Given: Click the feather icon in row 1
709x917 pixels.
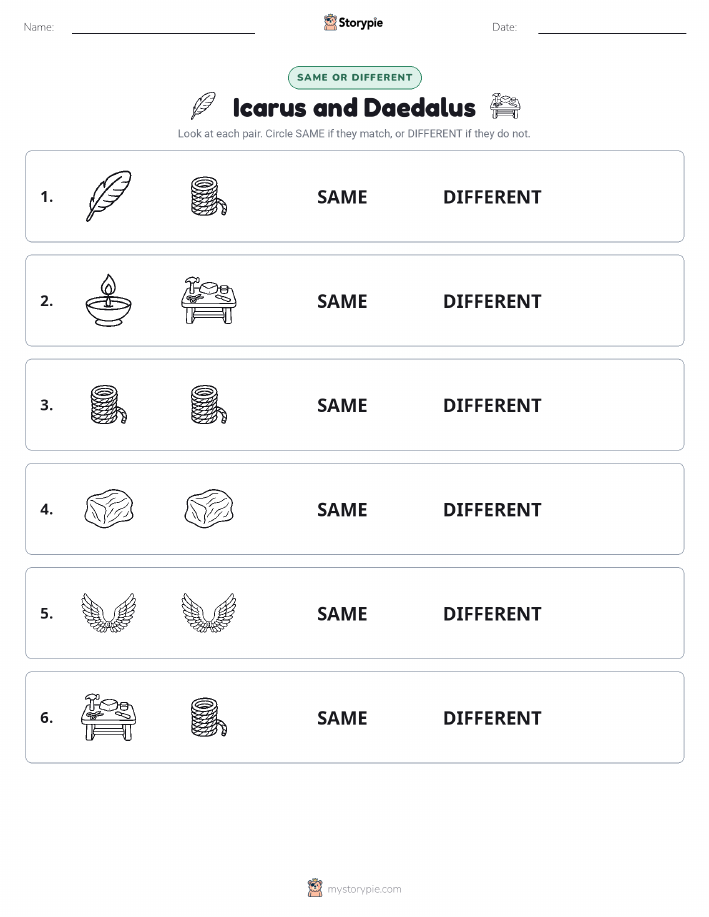Looking at the screenshot, I should (x=109, y=196).
